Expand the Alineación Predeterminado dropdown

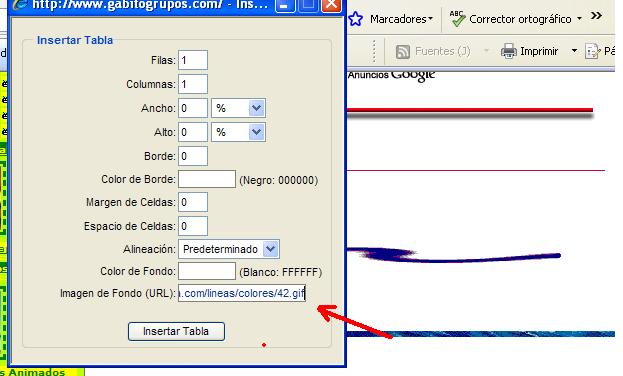[x=229, y=249]
